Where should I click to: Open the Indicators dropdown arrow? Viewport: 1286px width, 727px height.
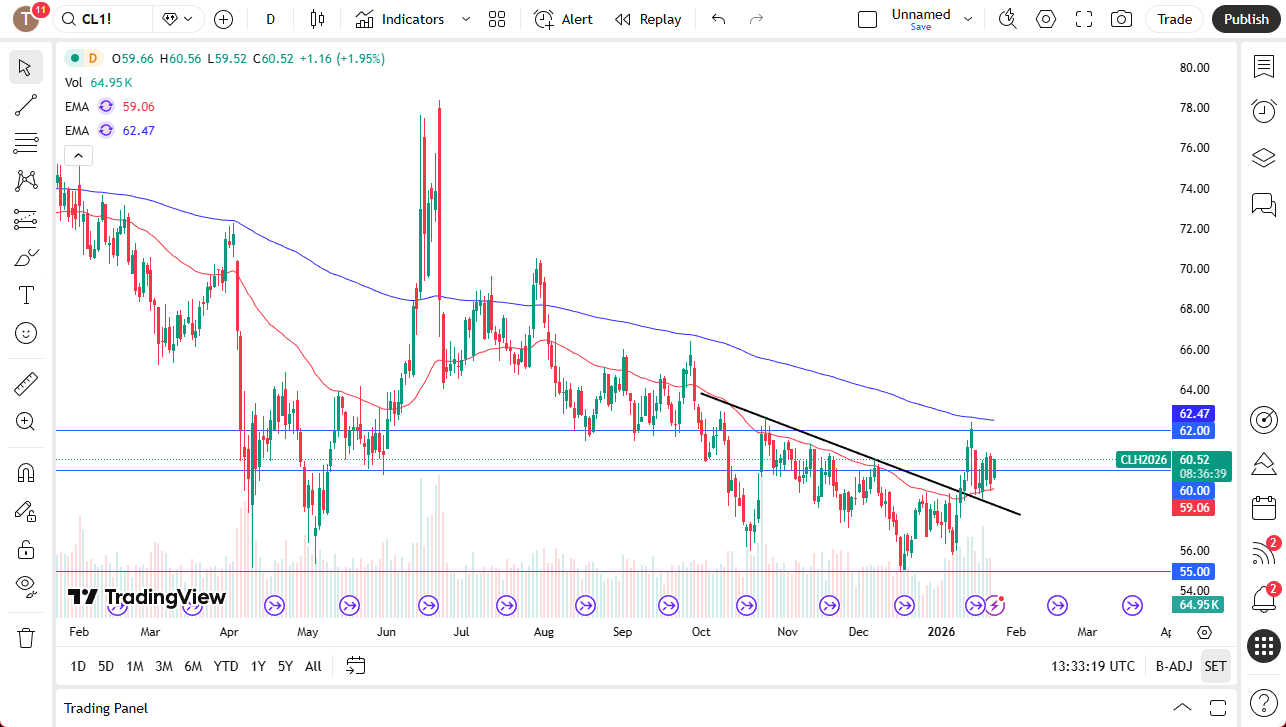(466, 19)
